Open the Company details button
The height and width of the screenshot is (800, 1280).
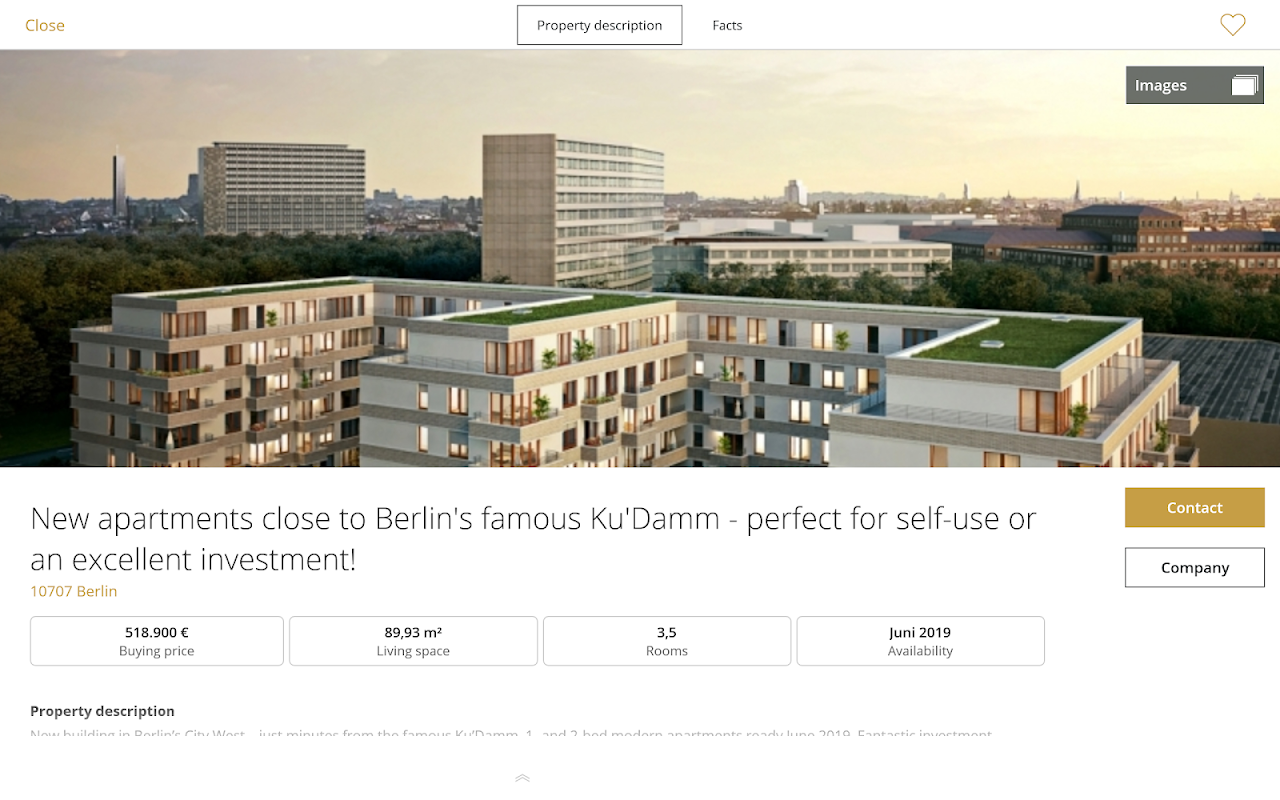pos(1195,567)
